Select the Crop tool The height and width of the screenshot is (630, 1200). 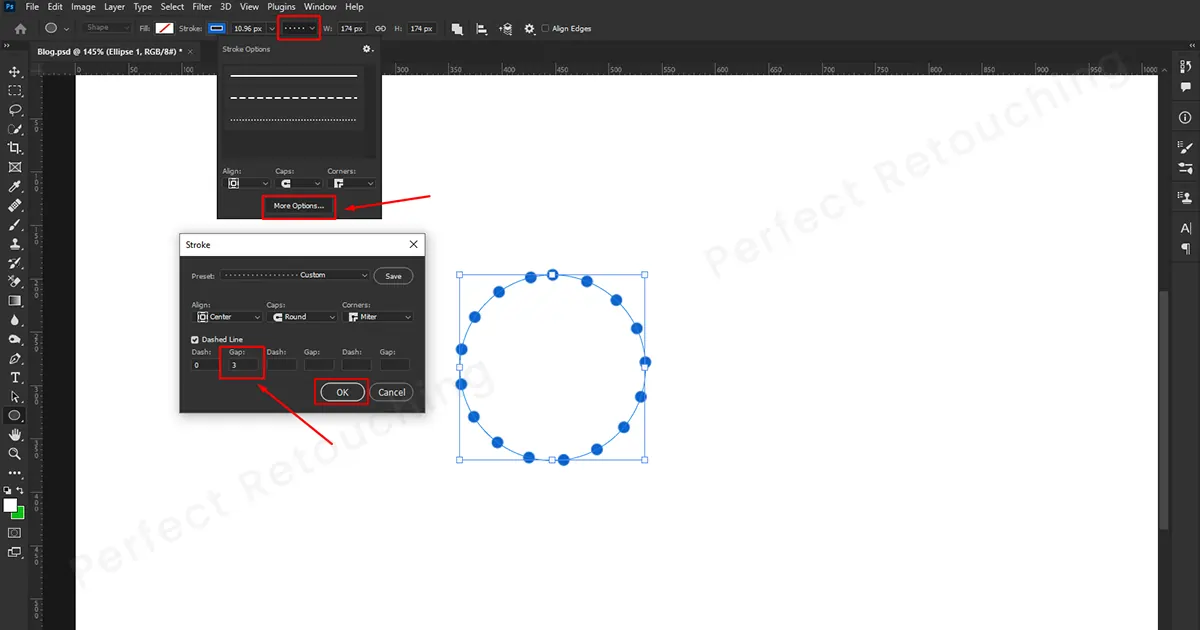pos(15,148)
